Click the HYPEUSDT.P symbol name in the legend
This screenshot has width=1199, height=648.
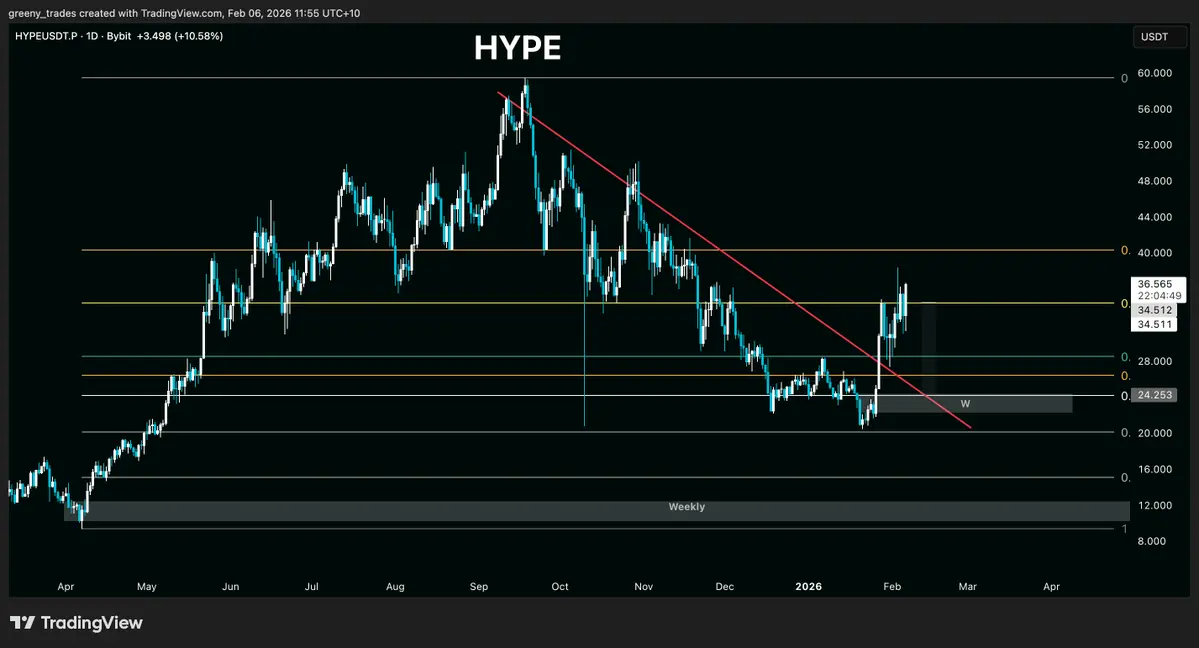[46, 36]
